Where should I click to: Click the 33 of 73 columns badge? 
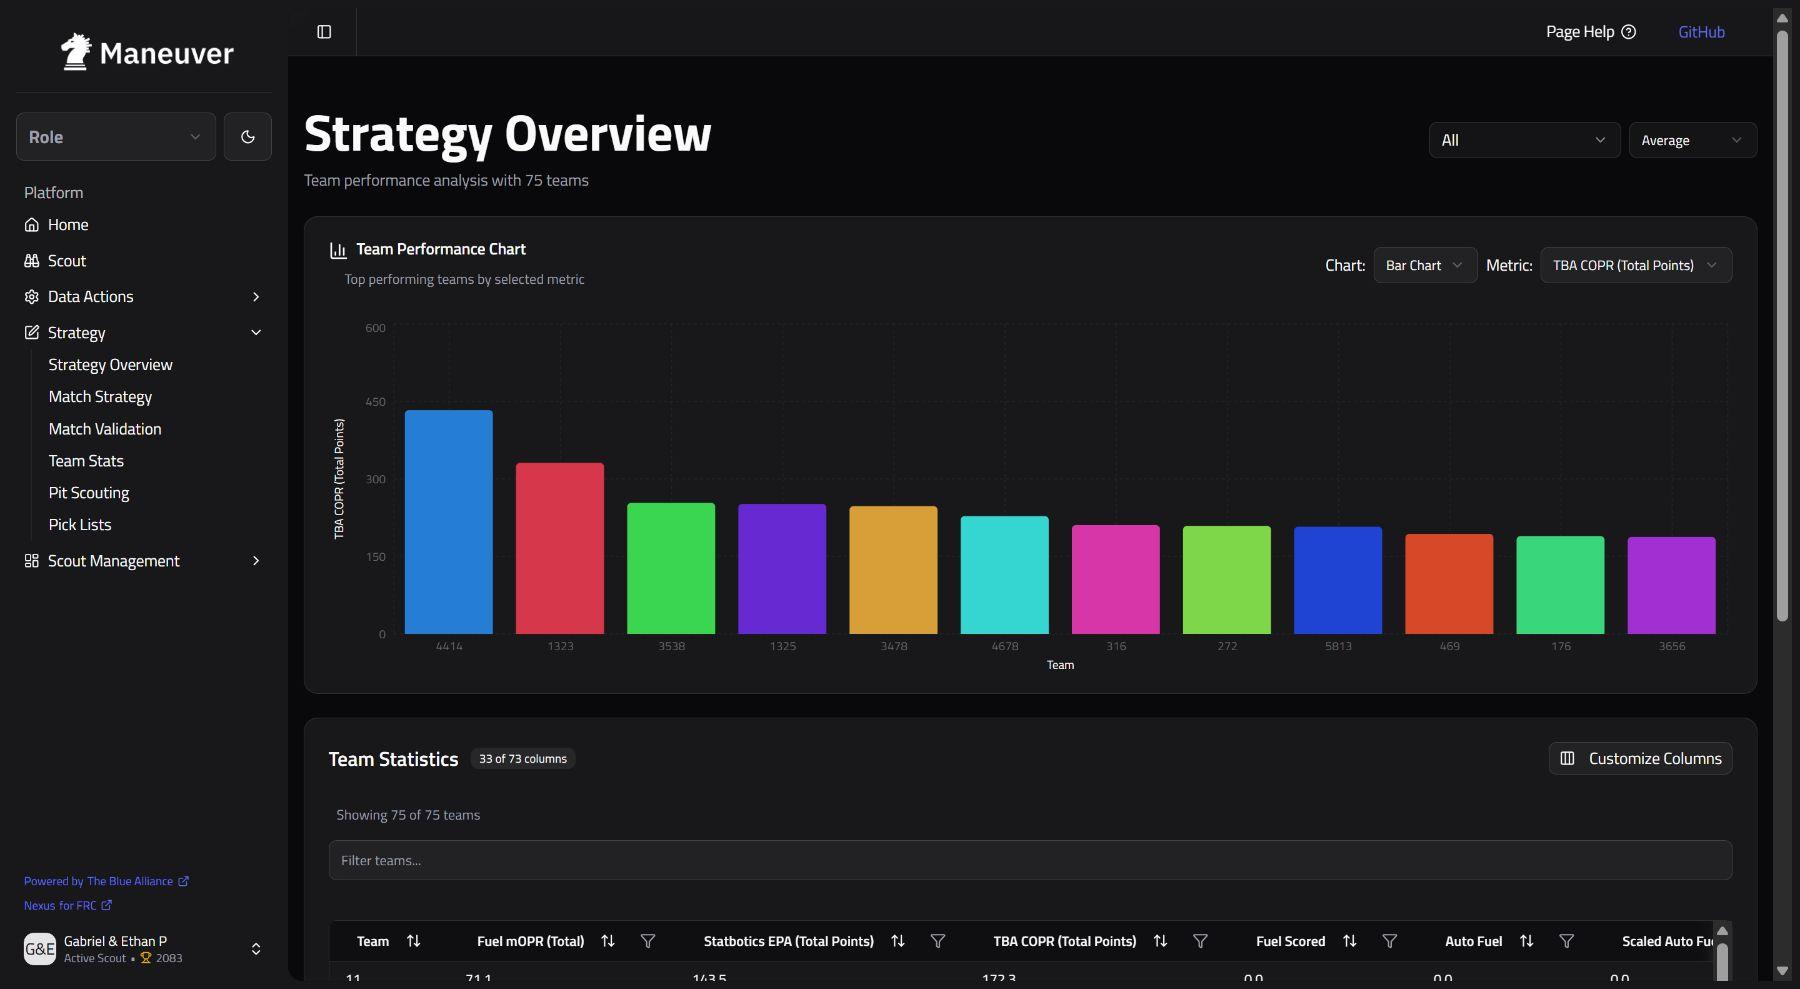pos(523,759)
